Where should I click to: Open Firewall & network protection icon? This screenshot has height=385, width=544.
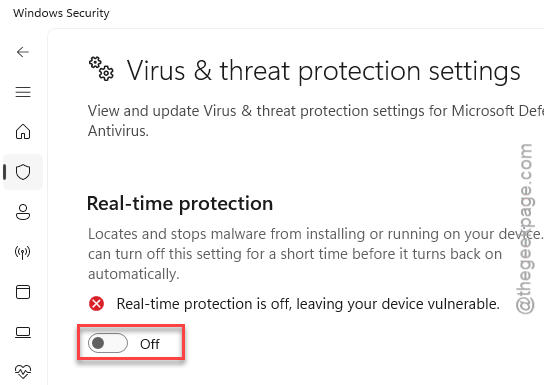click(23, 252)
